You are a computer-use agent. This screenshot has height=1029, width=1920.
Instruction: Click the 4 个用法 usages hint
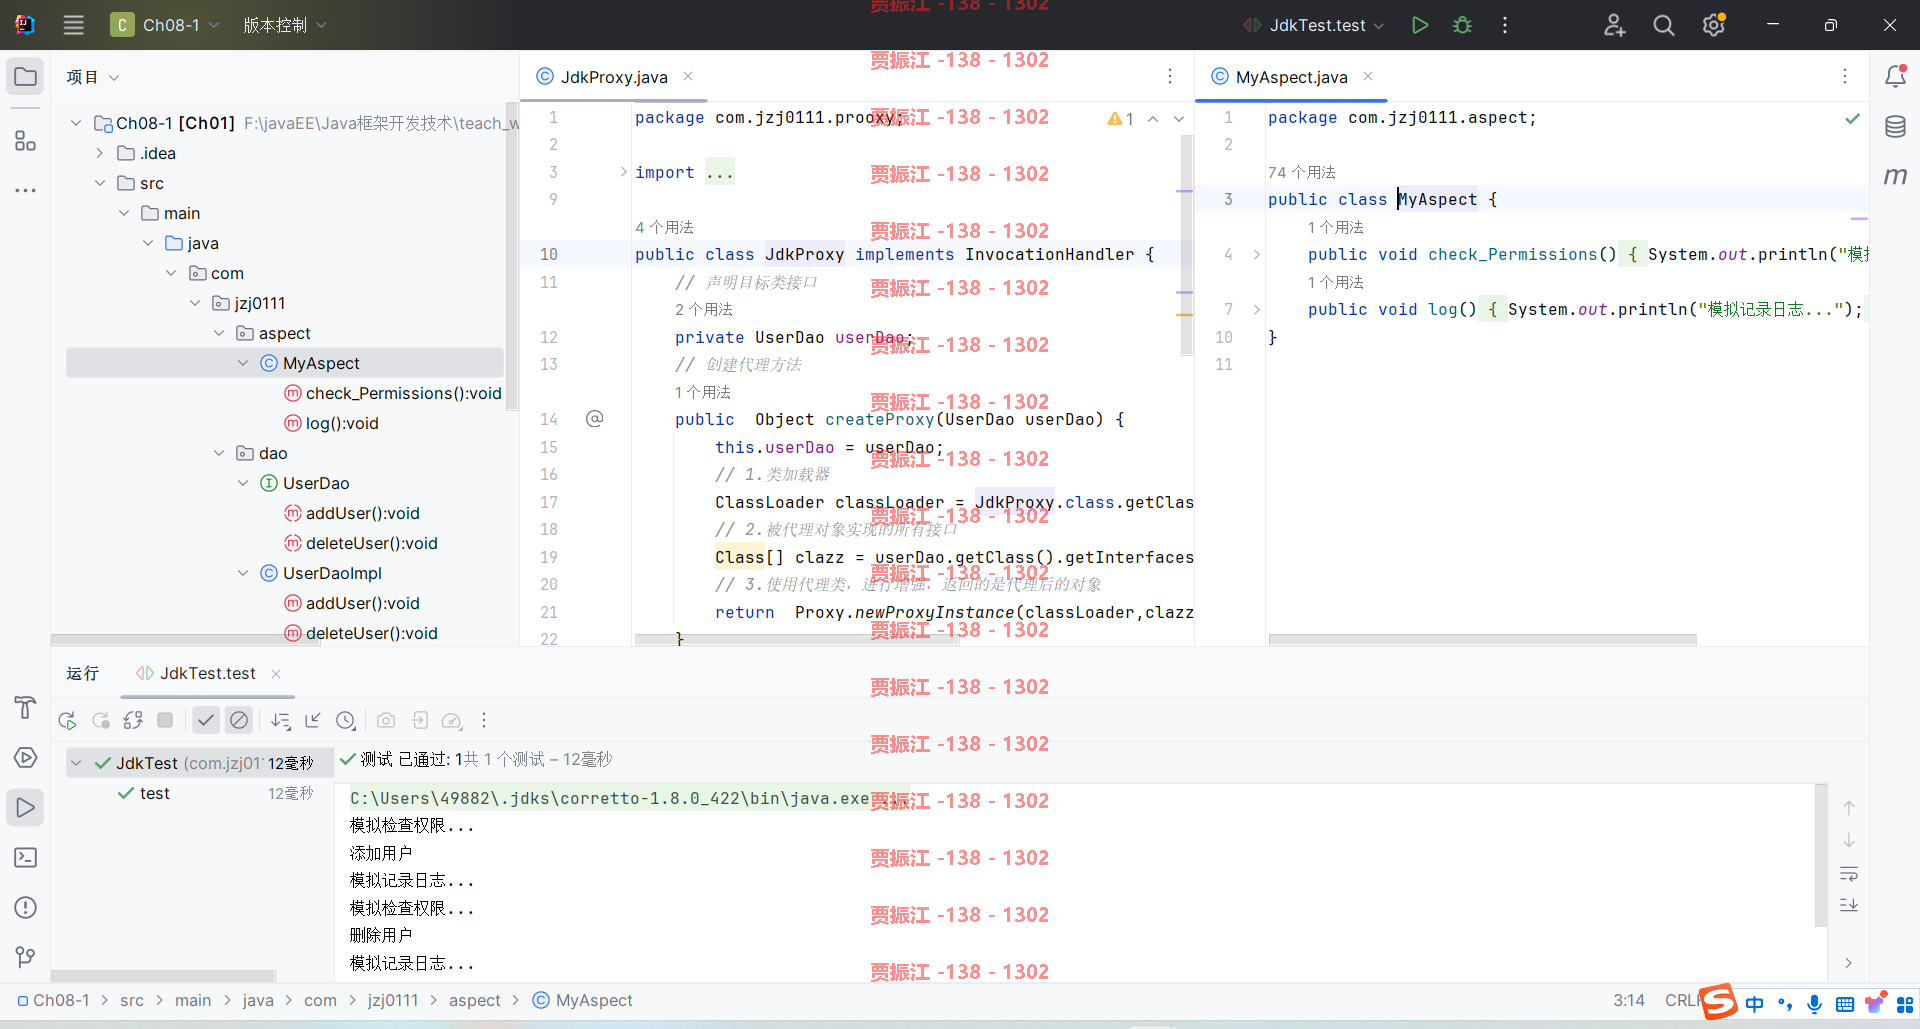coord(664,227)
